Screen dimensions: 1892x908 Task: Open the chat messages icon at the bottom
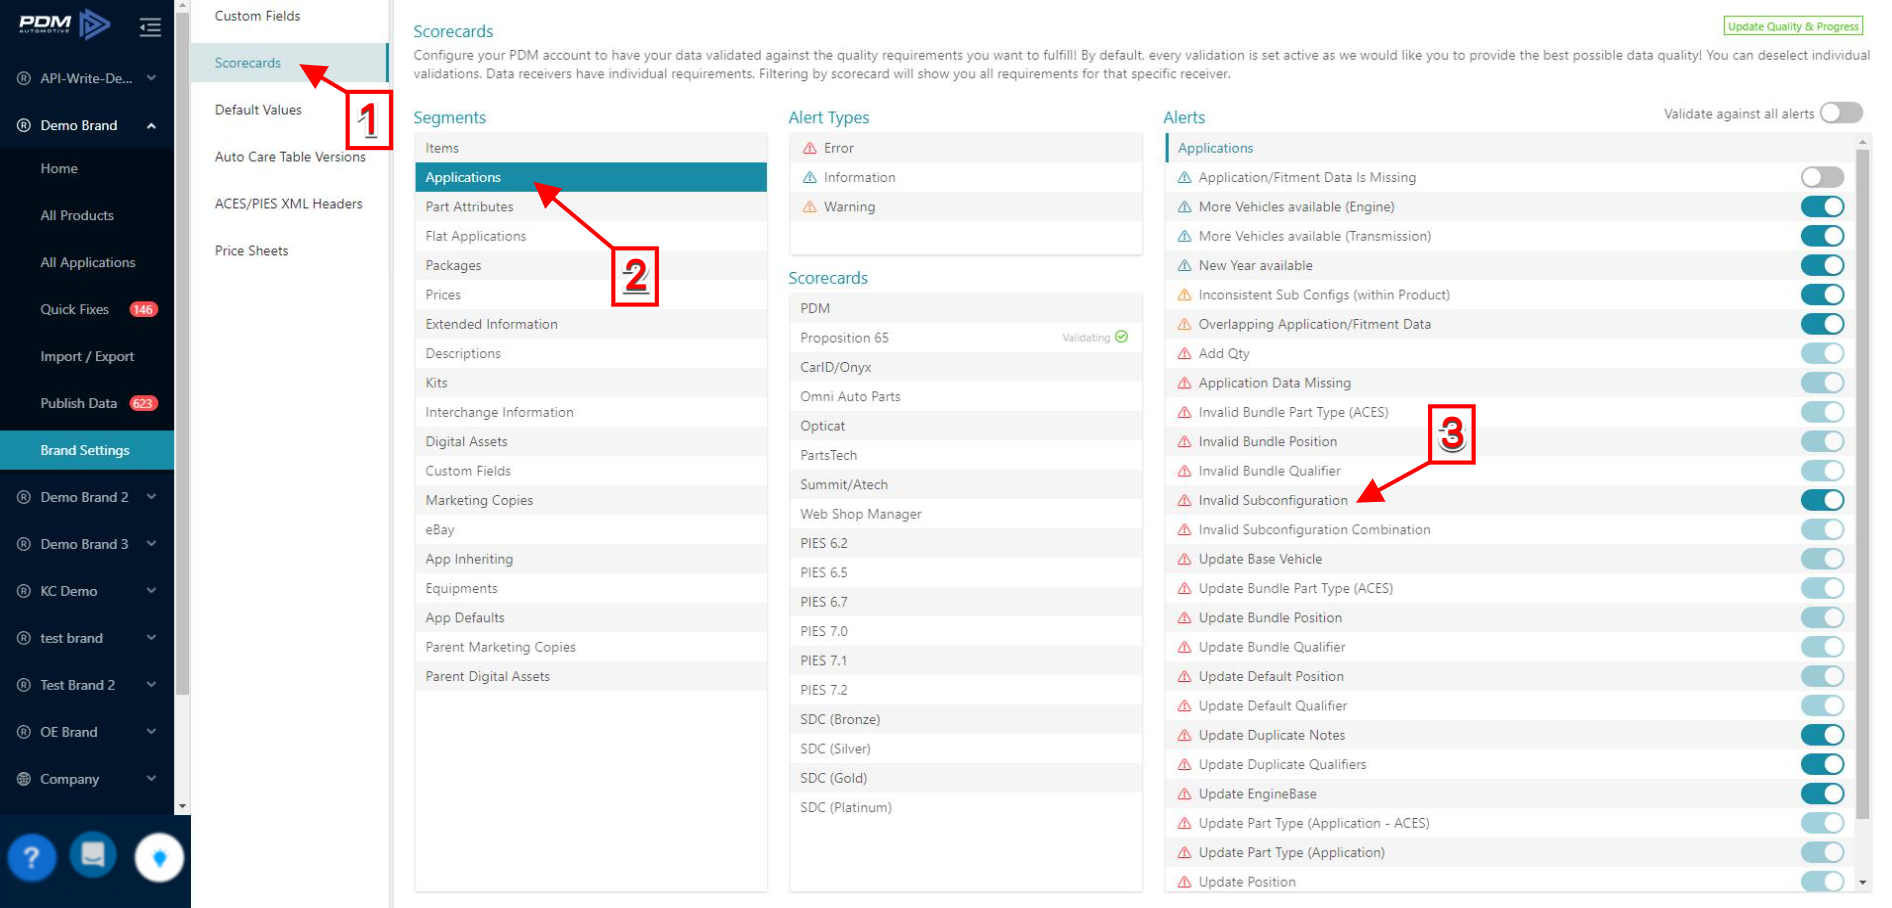tap(93, 855)
